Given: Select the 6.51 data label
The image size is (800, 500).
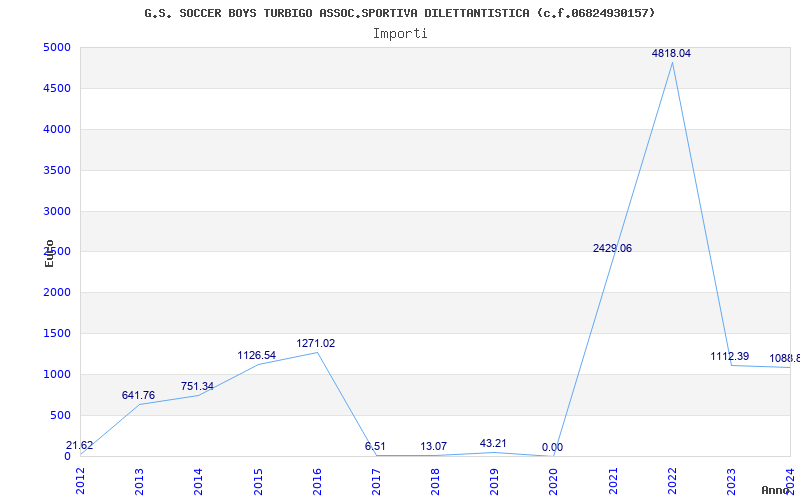Looking at the screenshot, I should (375, 446).
